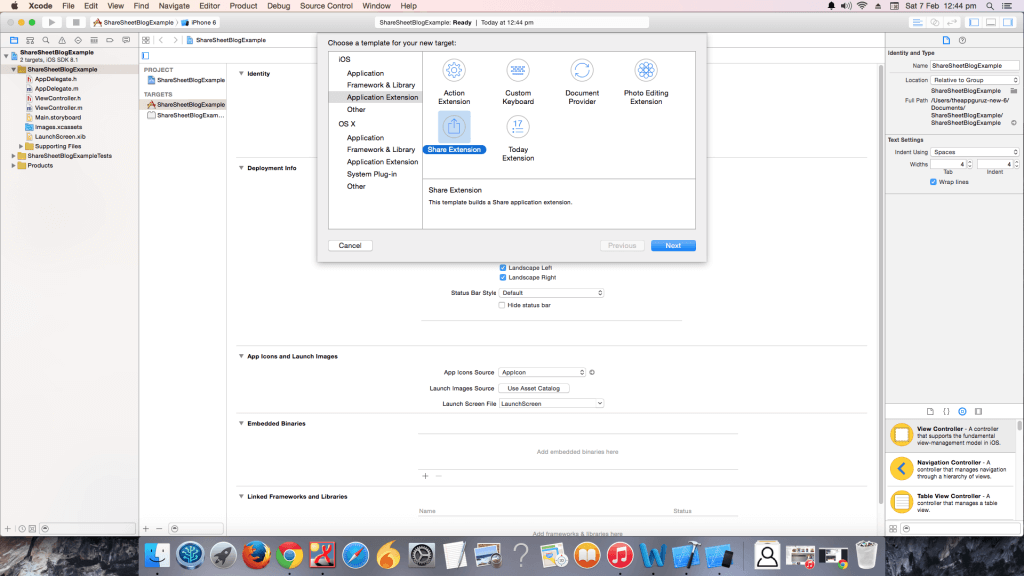Toggle the Wrap lines checkbox
This screenshot has width=1024, height=576.
933,182
